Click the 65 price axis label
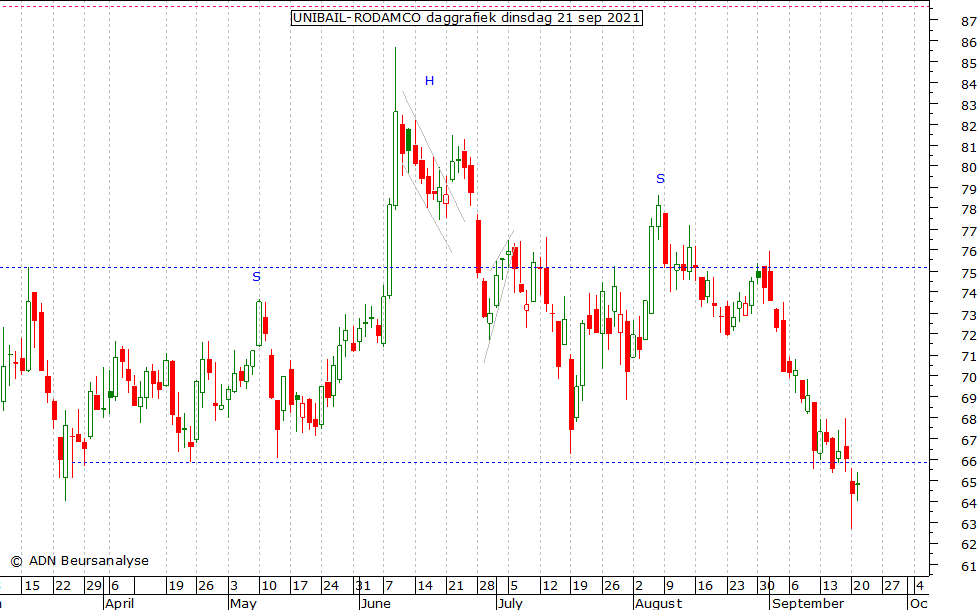The height and width of the screenshot is (610, 980). click(x=969, y=482)
